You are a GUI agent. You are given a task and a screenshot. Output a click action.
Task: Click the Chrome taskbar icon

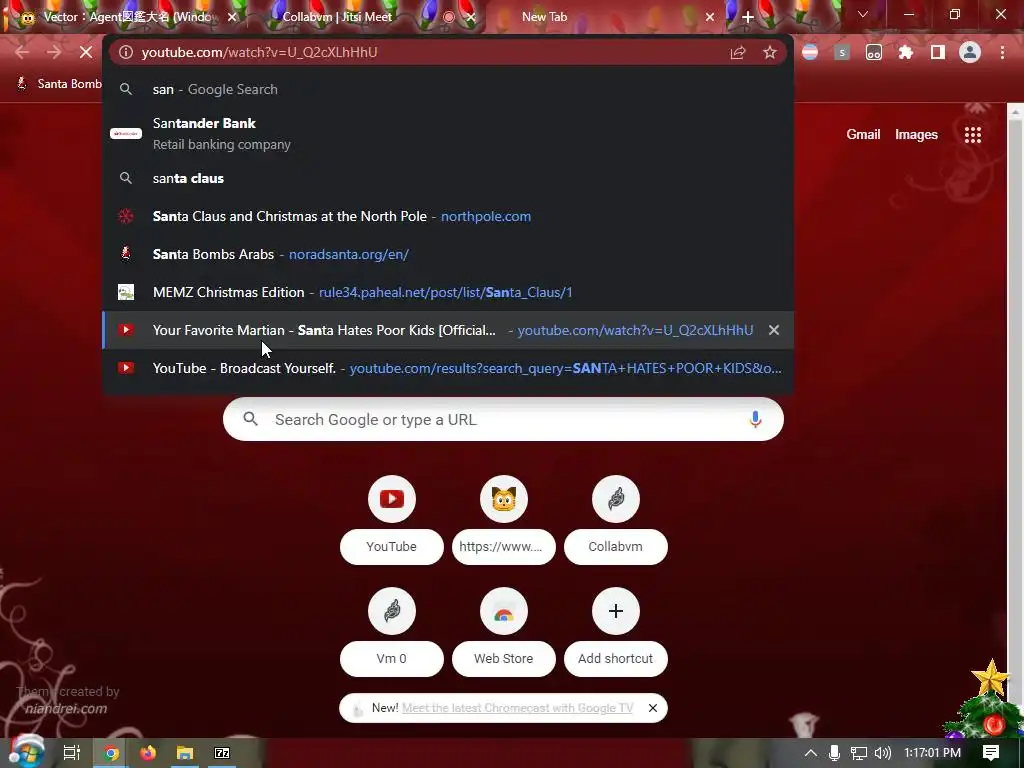coord(111,753)
